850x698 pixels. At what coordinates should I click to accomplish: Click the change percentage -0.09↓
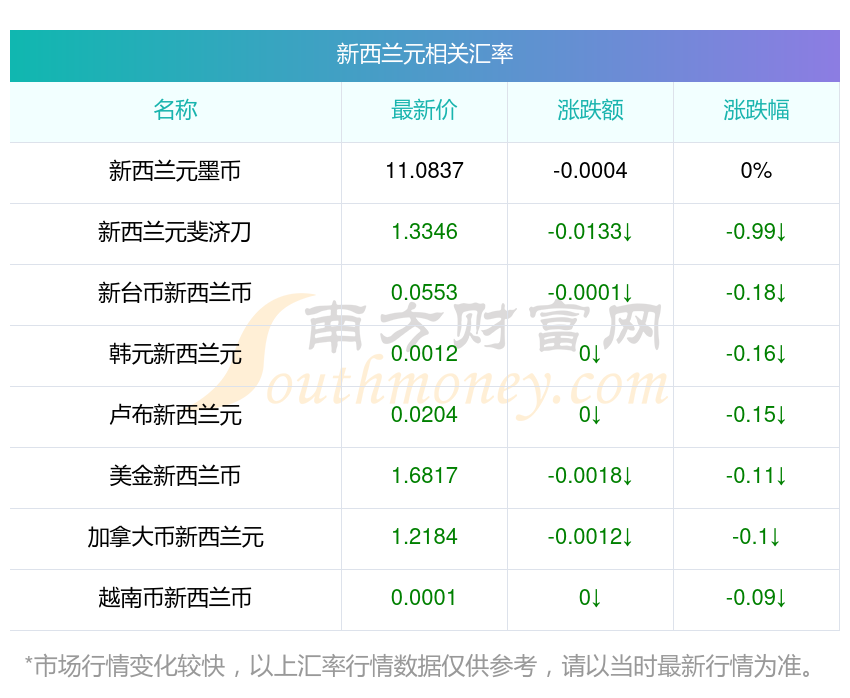(x=756, y=598)
